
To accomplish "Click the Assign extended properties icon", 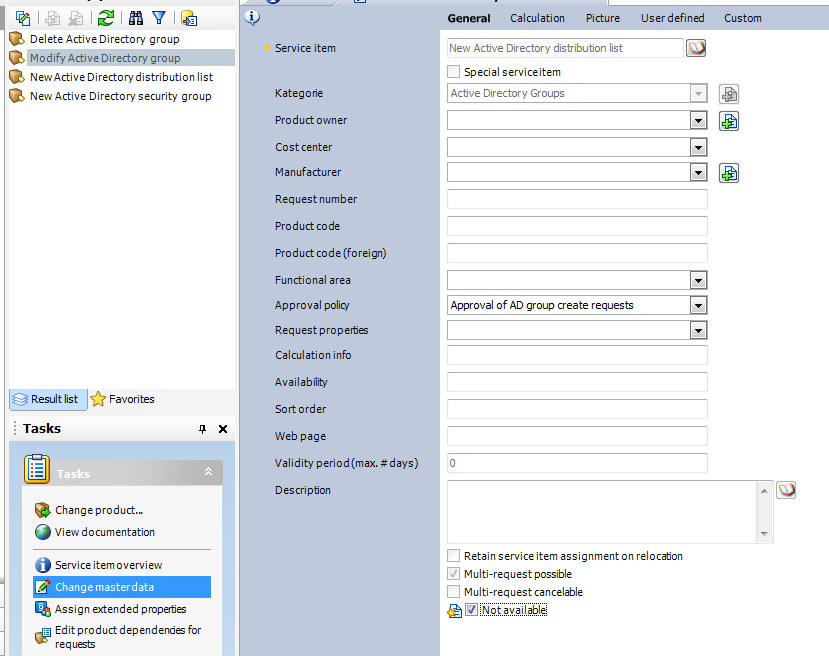I will 42,609.
